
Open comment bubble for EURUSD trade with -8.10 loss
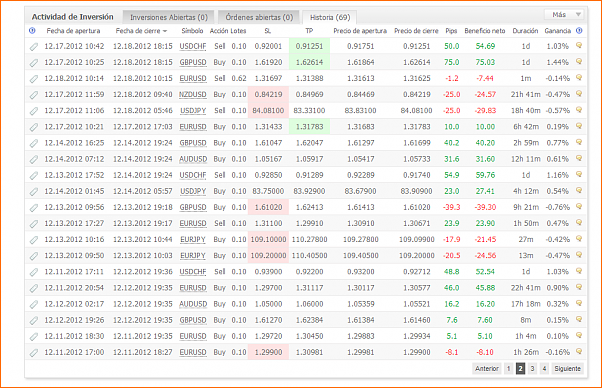point(579,352)
